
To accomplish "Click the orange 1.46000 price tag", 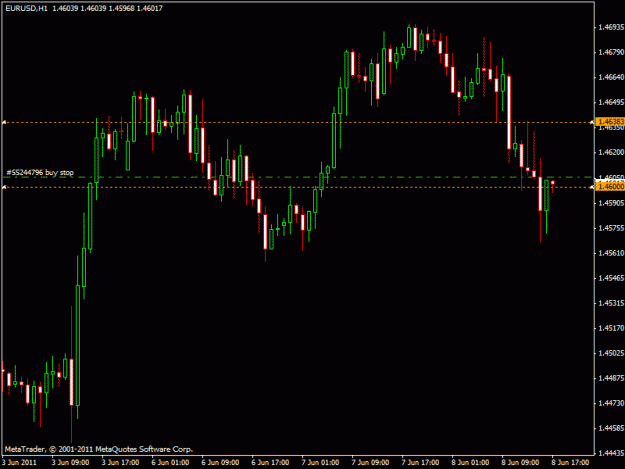I will pyautogui.click(x=610, y=186).
